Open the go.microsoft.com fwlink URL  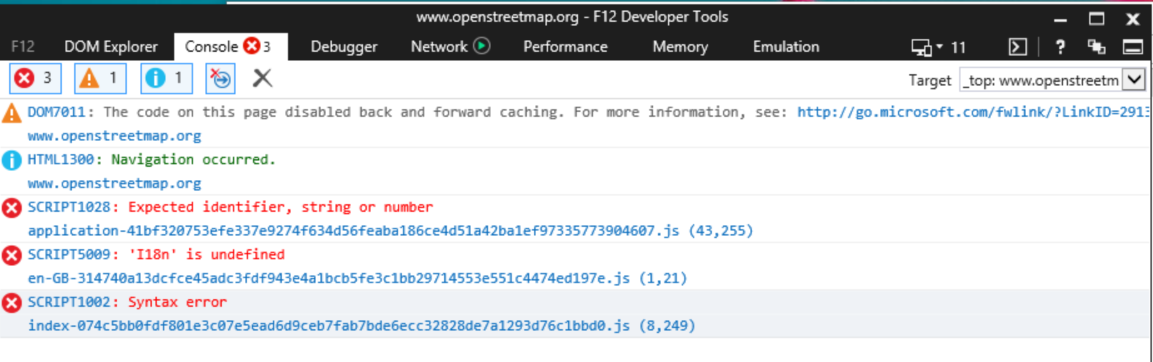(x=974, y=113)
